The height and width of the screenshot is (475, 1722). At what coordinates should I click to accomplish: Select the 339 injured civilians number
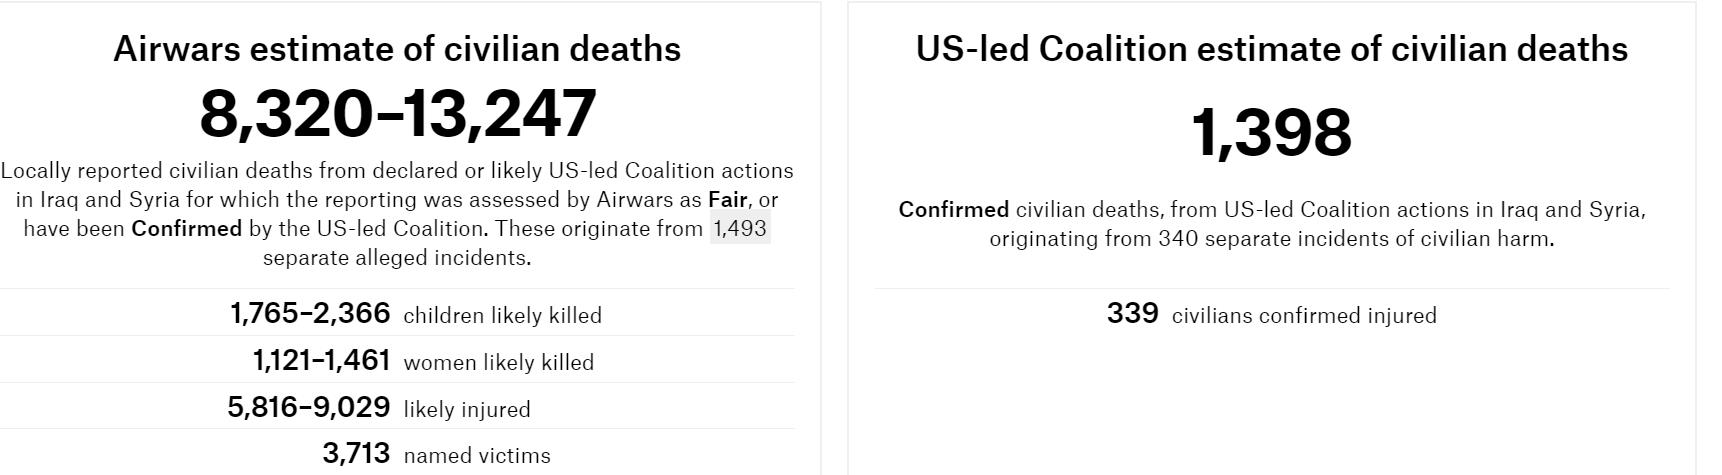click(x=1132, y=314)
